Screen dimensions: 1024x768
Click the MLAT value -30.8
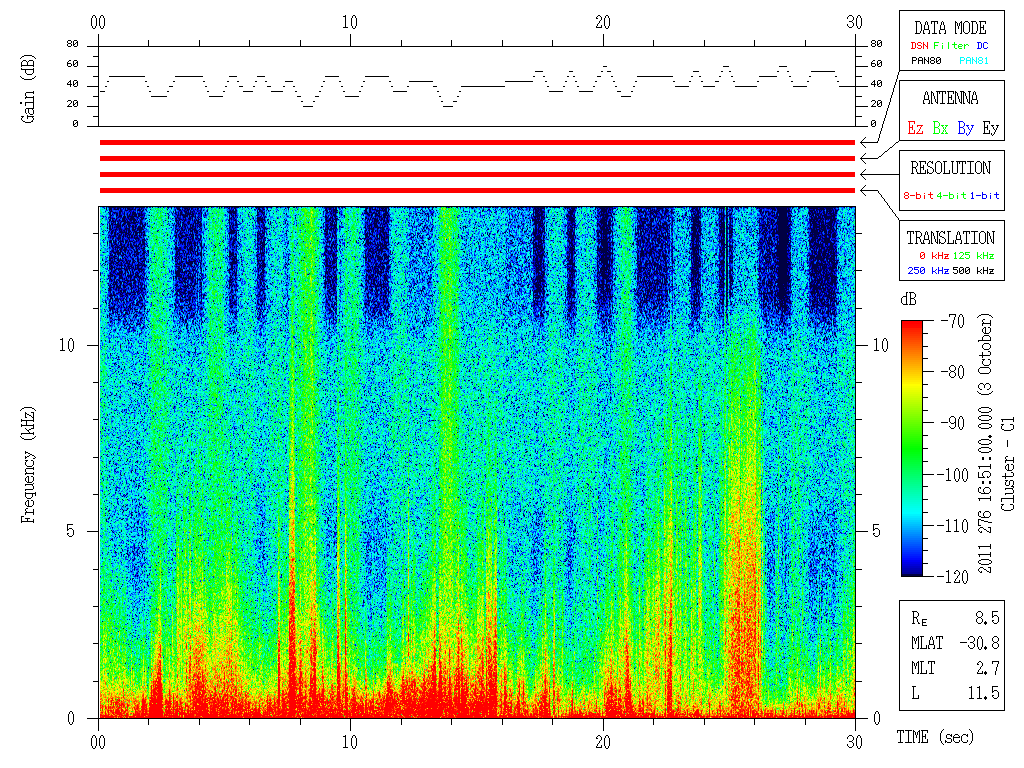coord(979,643)
